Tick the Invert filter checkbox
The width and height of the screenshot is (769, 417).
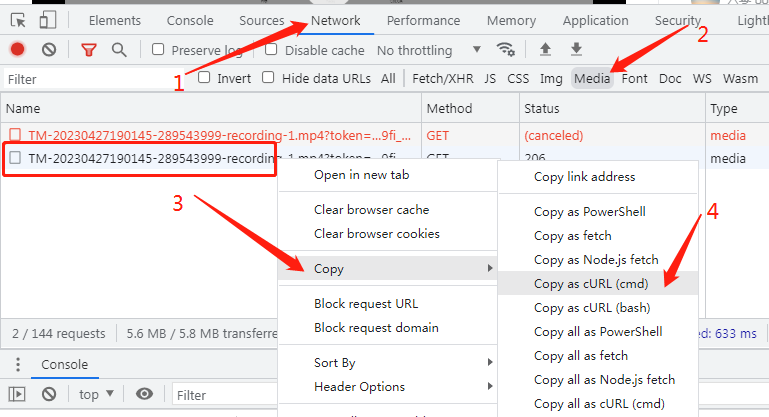coord(205,78)
